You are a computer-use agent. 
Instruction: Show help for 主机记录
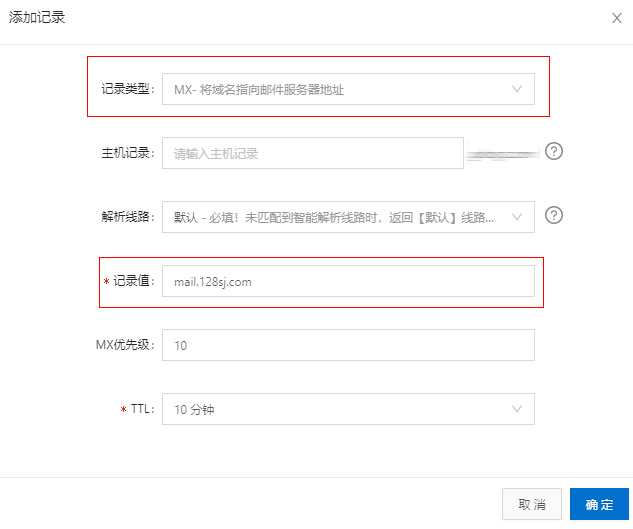554,151
